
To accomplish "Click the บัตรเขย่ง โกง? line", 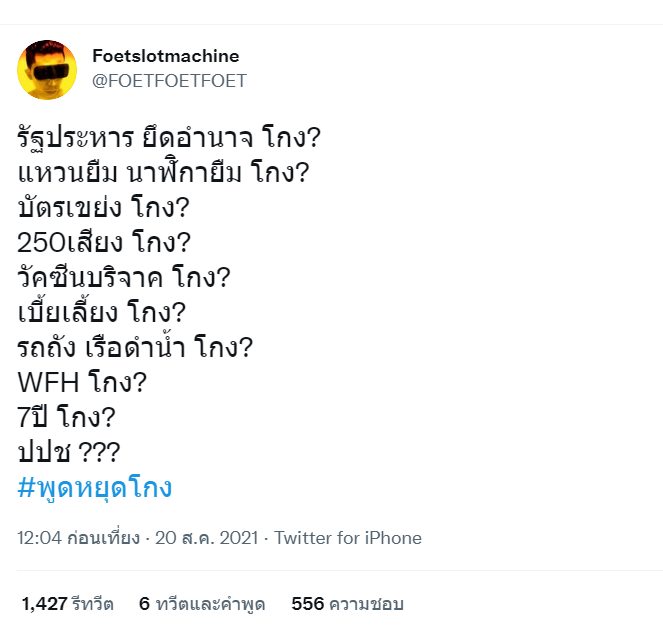I will [99, 207].
